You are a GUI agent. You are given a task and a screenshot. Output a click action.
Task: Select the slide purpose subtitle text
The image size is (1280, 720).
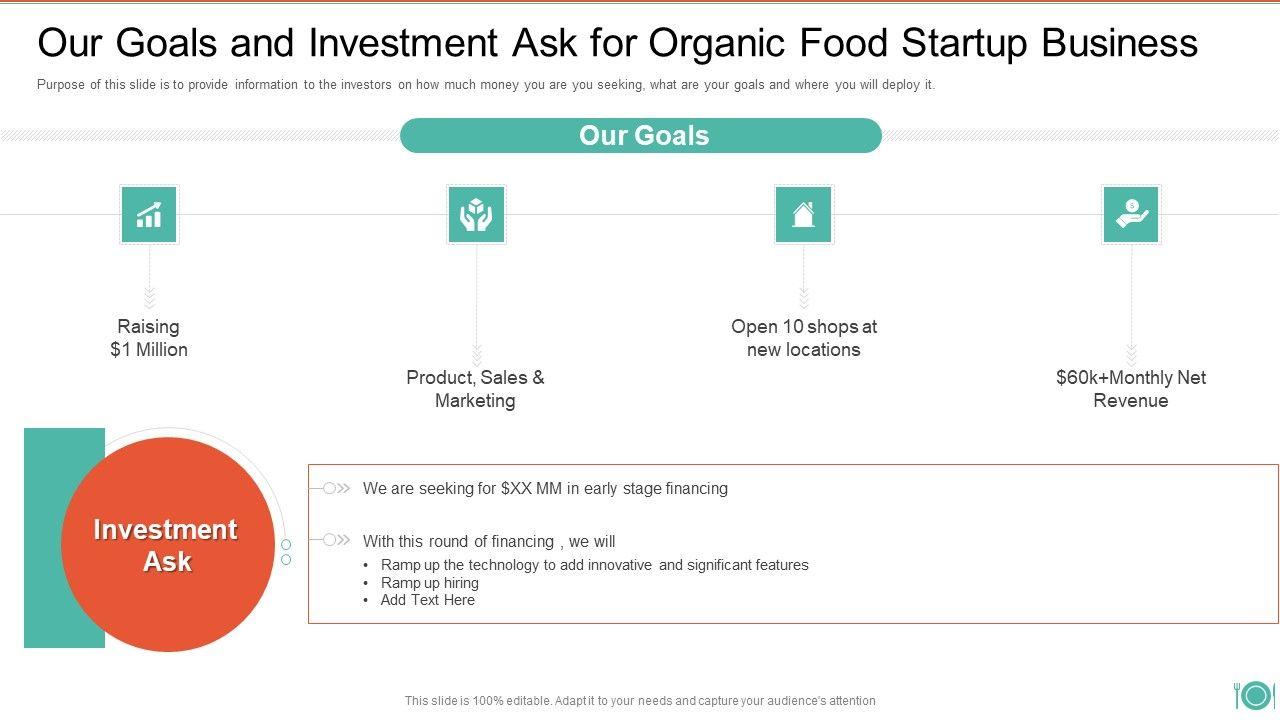tap(486, 85)
